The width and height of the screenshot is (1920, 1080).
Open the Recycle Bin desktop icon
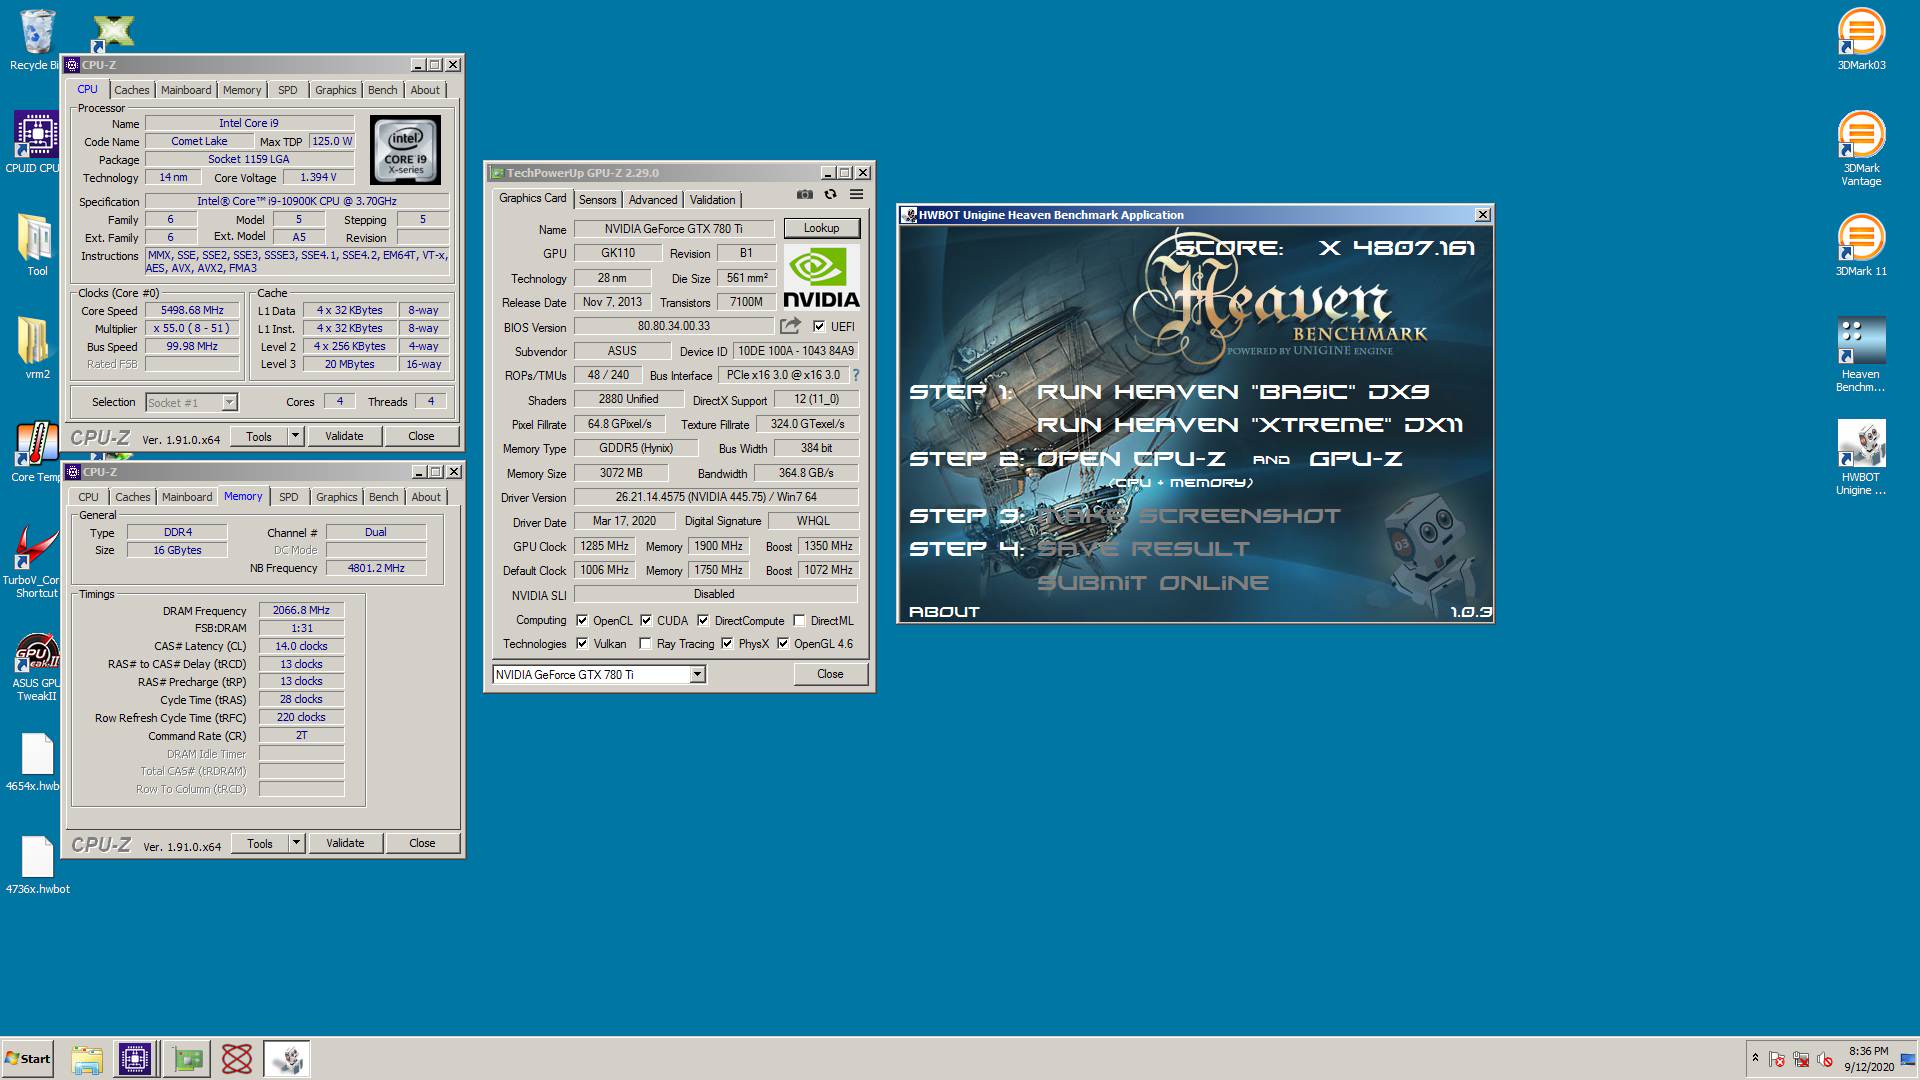[37, 40]
